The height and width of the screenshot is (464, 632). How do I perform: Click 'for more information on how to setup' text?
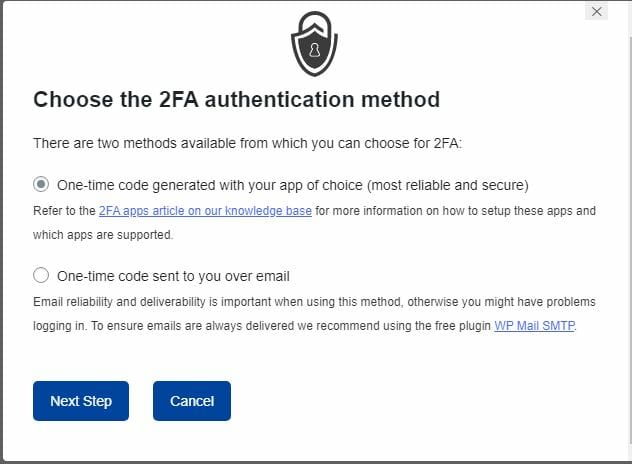[x=413, y=211]
